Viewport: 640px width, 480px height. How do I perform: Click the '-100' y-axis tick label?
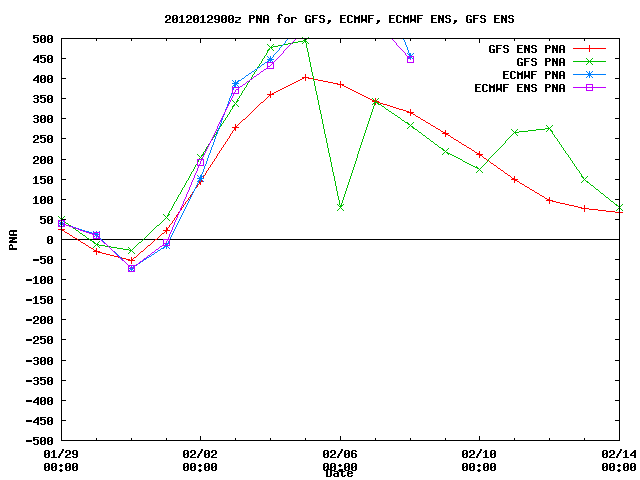[40, 280]
